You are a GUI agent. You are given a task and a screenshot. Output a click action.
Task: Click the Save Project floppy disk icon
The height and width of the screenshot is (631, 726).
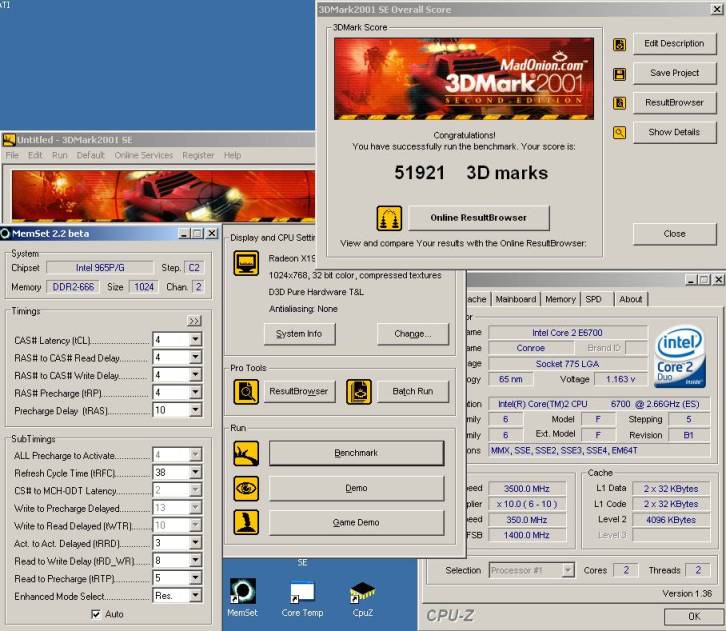(x=619, y=74)
